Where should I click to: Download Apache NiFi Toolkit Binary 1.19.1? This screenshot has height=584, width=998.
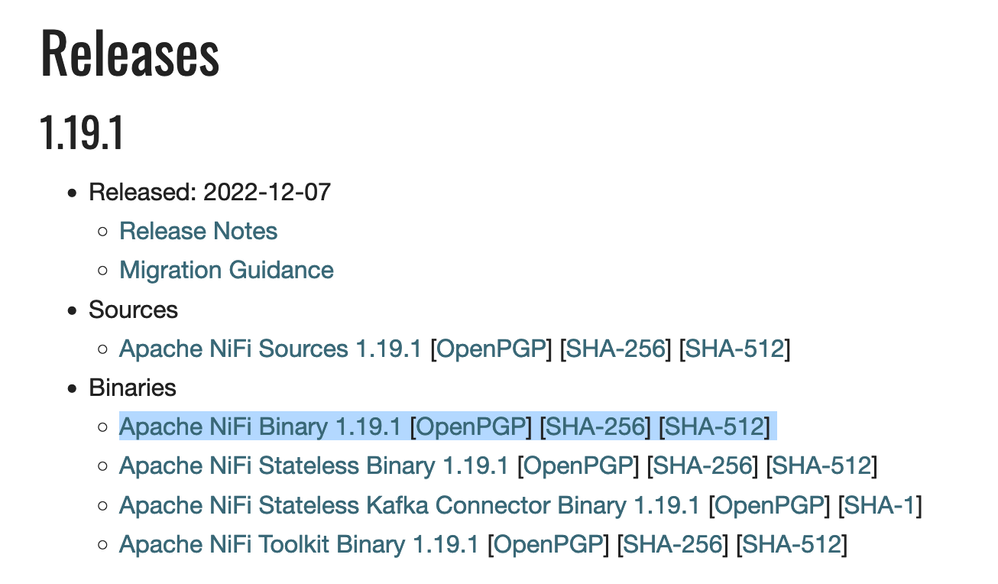click(x=299, y=545)
